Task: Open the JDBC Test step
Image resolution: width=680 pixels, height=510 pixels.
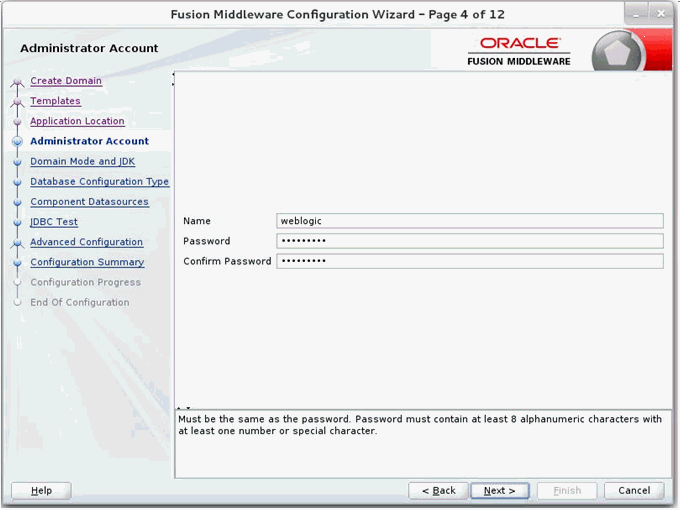Action: click(54, 222)
